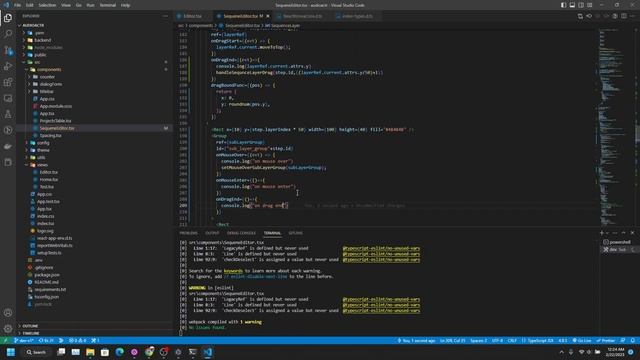Open the File menu
The height and width of the screenshot is (360, 640).
[18, 5]
